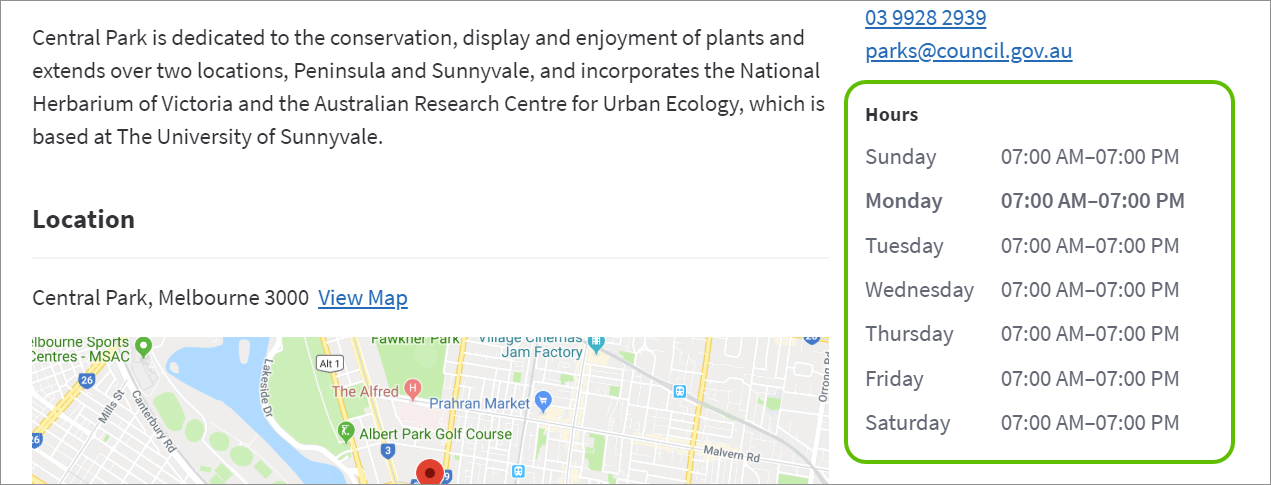Click the Saturday hours row

click(1022, 423)
